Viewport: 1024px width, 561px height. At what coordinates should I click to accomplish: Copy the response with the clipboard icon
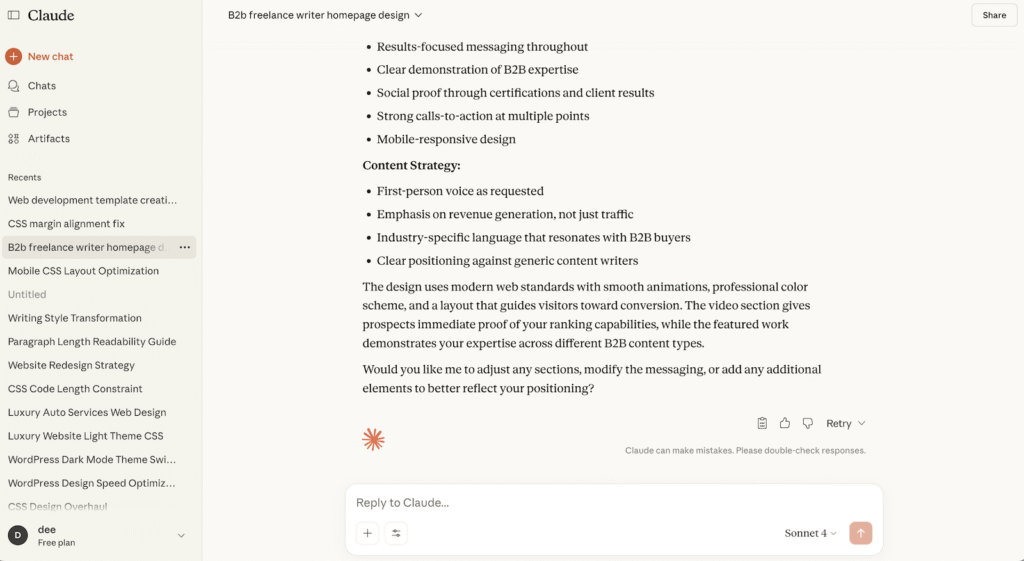(x=762, y=423)
